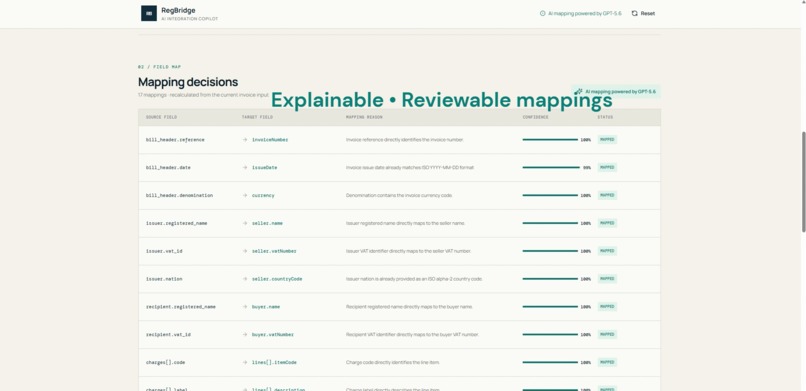Select target field buyer.name
Screen dimensions: 806x391
[266, 307]
